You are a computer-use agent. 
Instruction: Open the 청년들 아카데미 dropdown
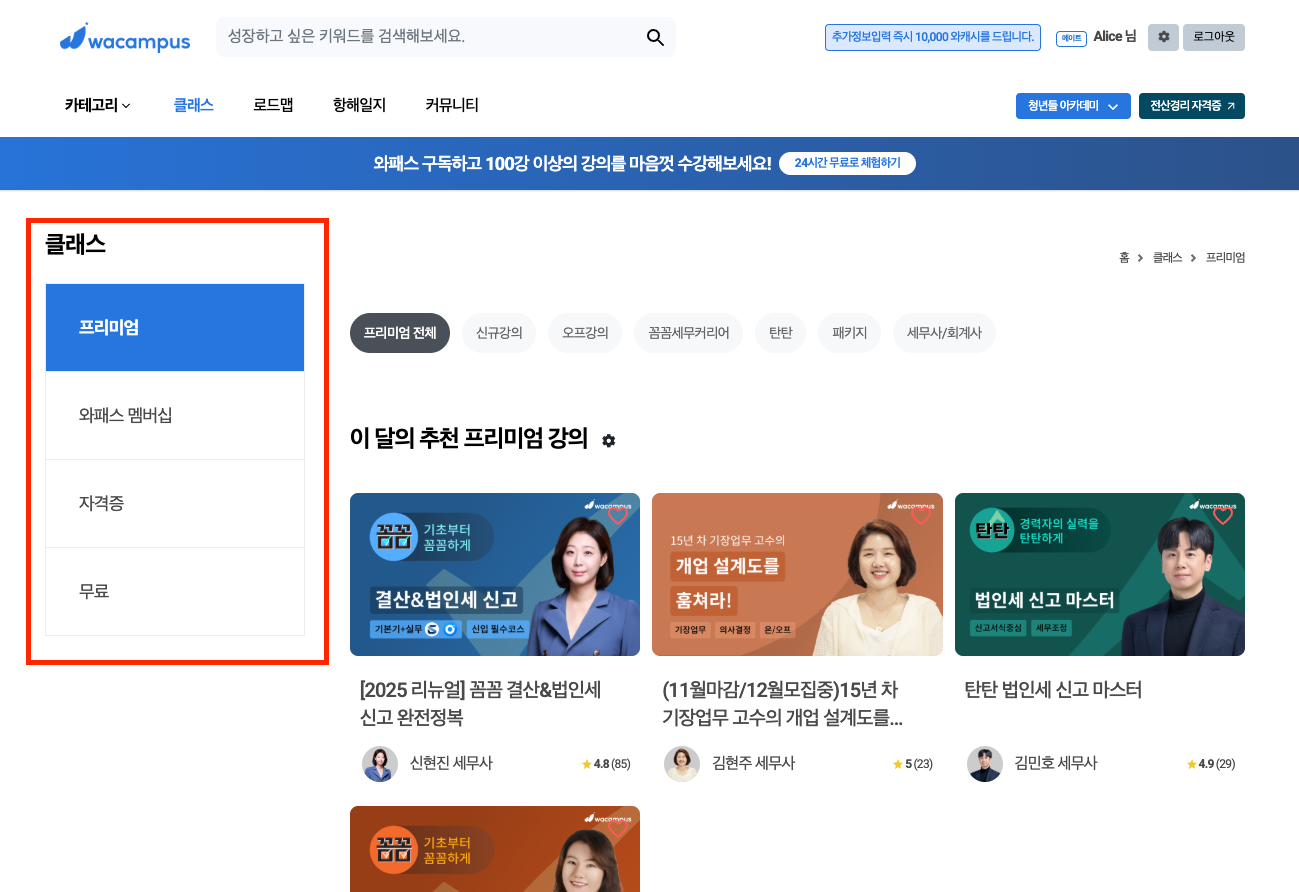1072,106
